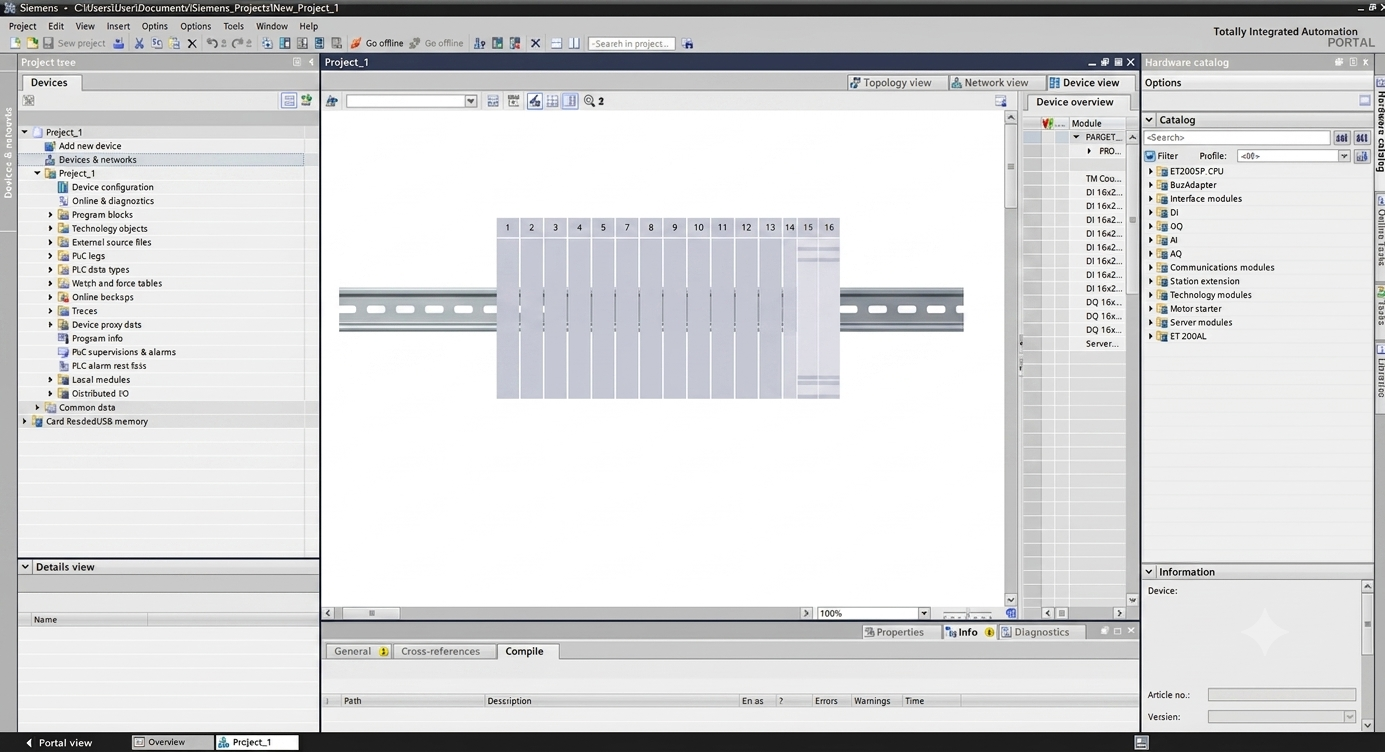The width and height of the screenshot is (1385, 752).
Task: Toggle the highlighted pencil button in the device view toolbar
Action: coord(535,101)
